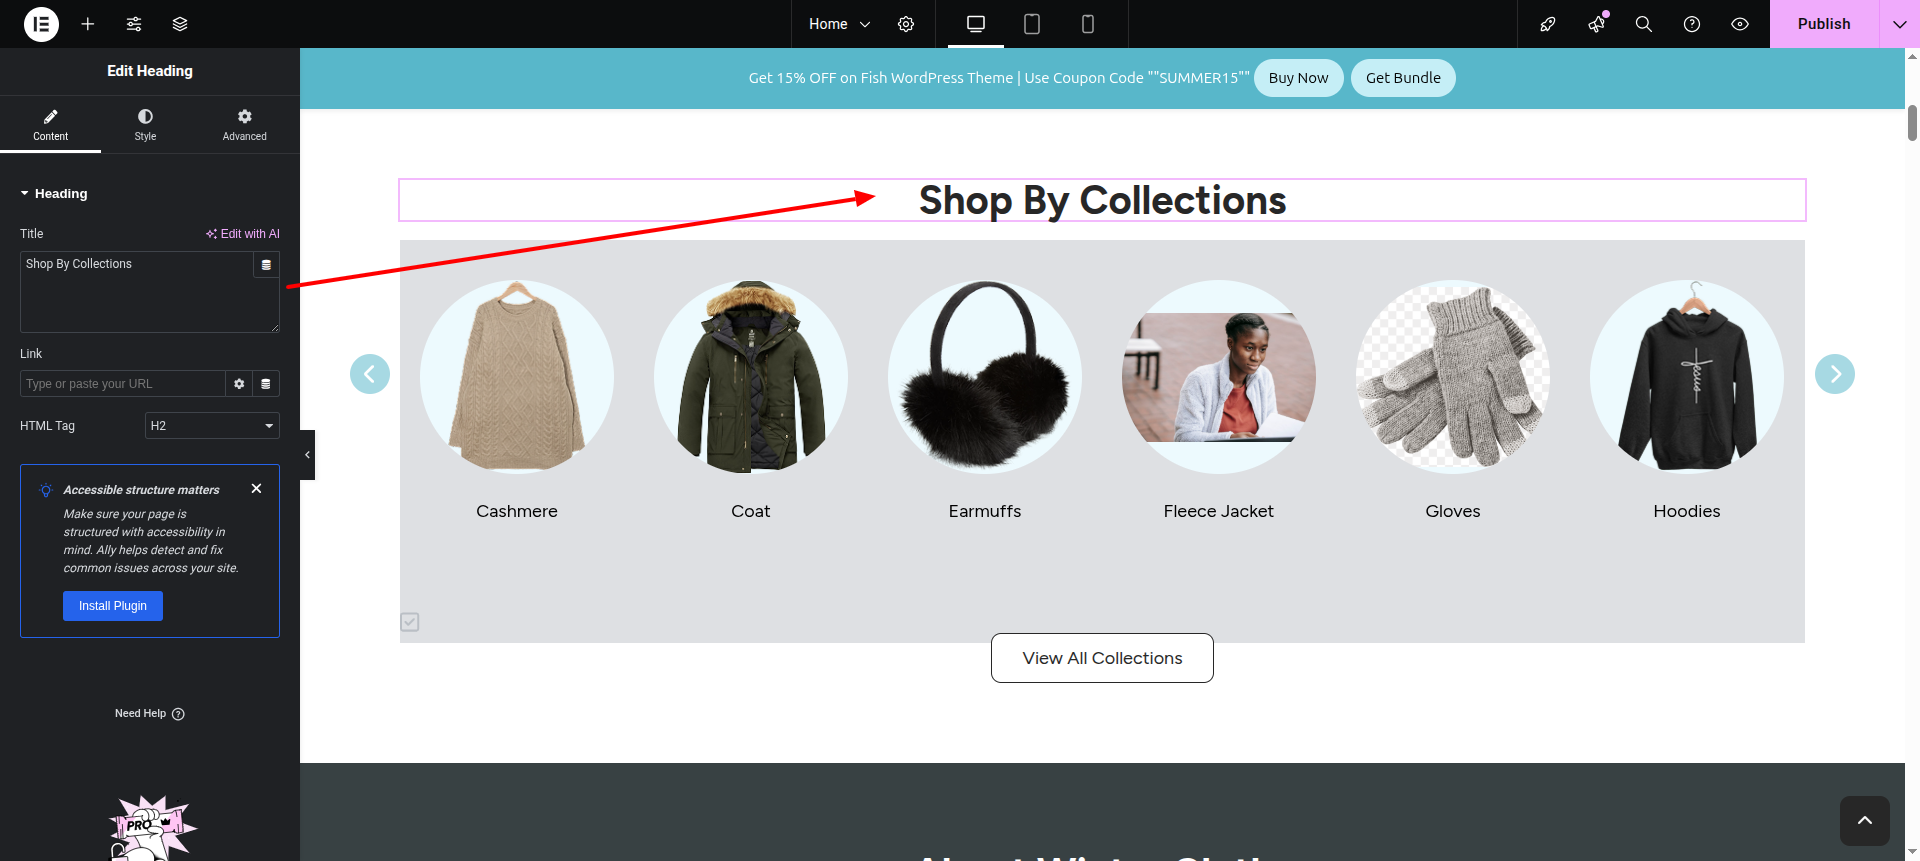Image resolution: width=1920 pixels, height=861 pixels.
Task: Switch to the Style tab
Action: pyautogui.click(x=145, y=124)
